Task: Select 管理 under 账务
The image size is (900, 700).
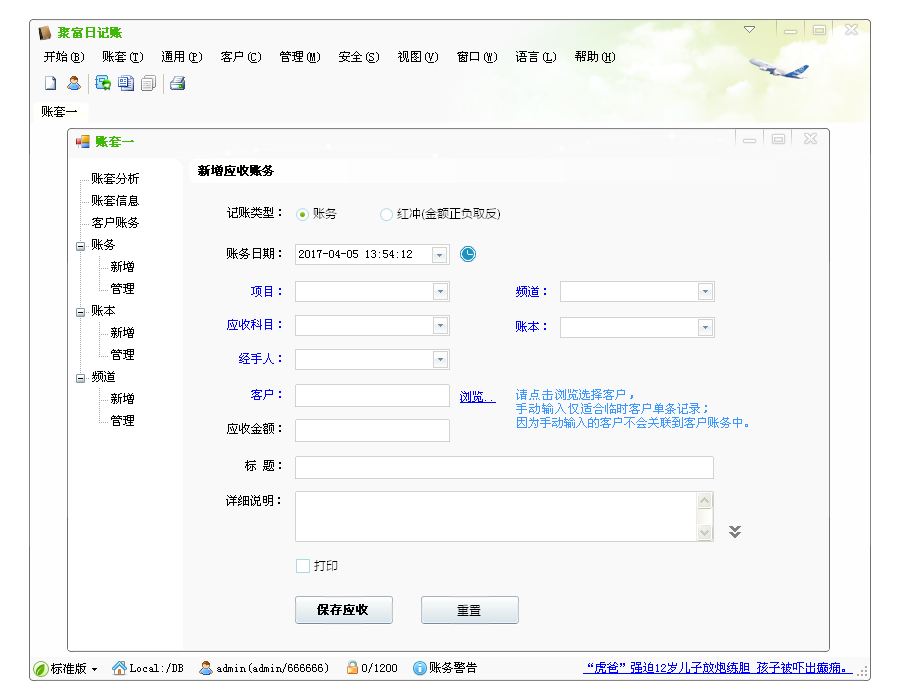Action: tap(122, 289)
